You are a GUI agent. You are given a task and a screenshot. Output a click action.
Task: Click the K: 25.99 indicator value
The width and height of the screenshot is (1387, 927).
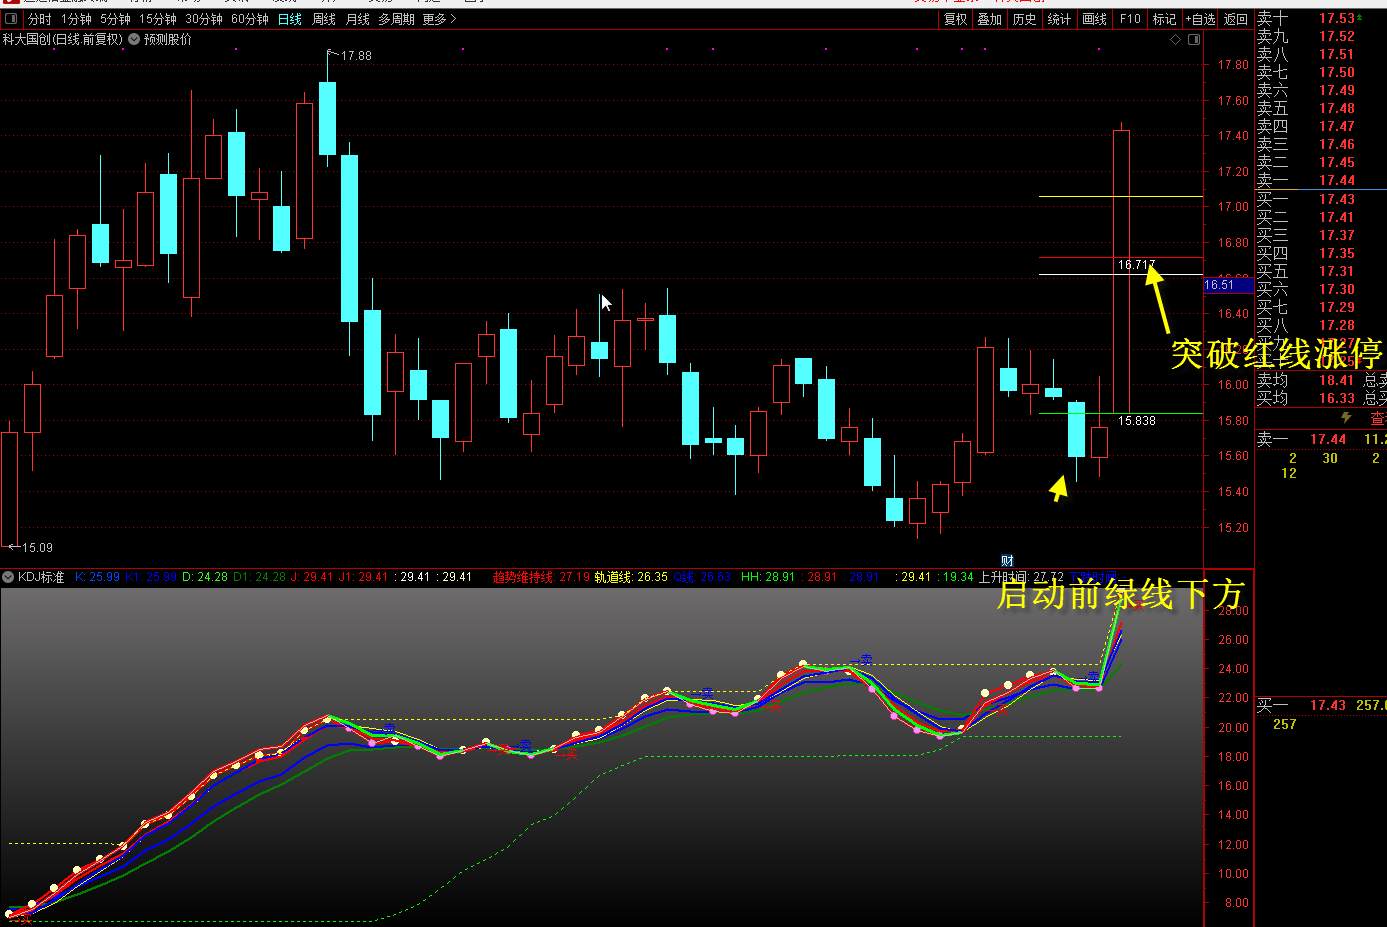point(97,577)
